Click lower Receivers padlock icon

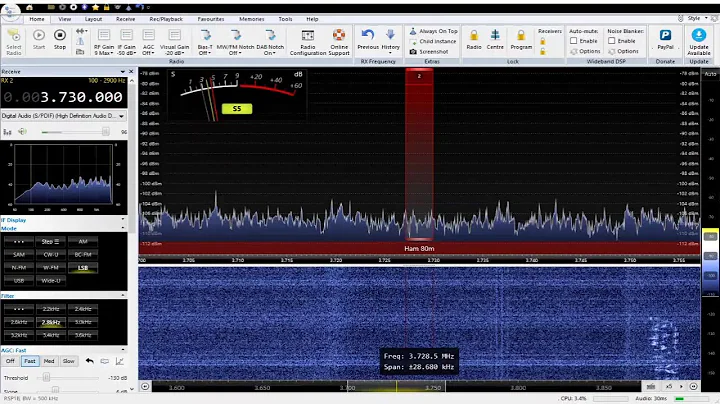[x=543, y=51]
